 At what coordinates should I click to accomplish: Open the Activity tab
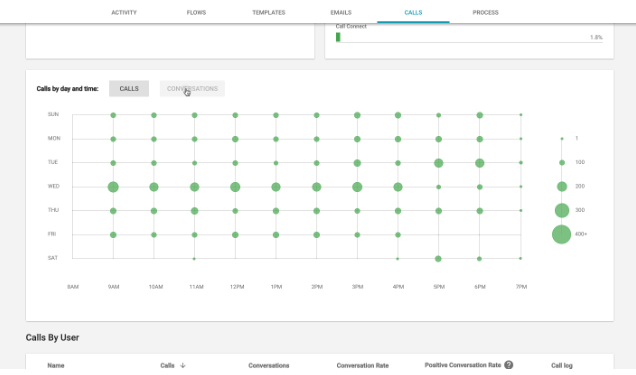[x=124, y=13]
